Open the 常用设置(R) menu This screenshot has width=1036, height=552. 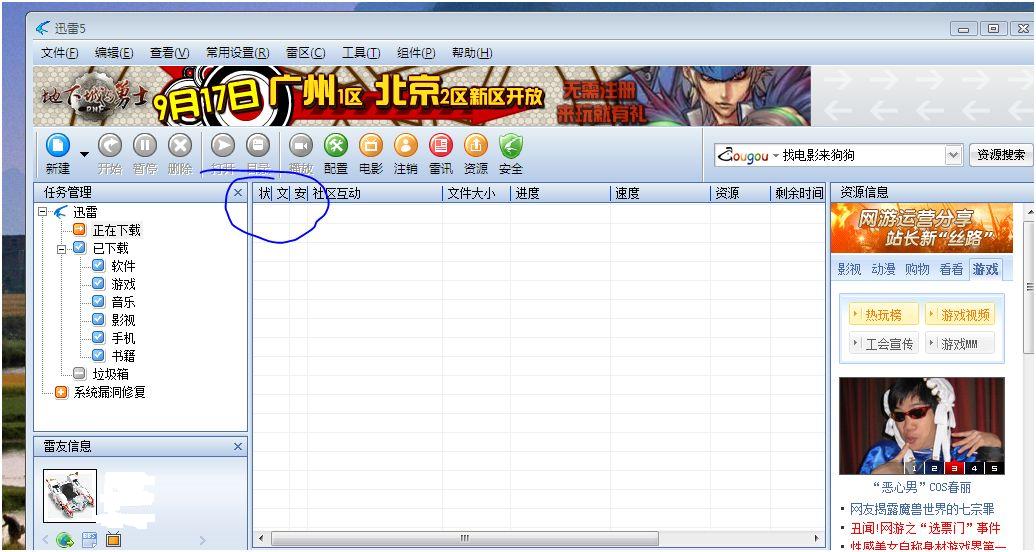(x=238, y=53)
